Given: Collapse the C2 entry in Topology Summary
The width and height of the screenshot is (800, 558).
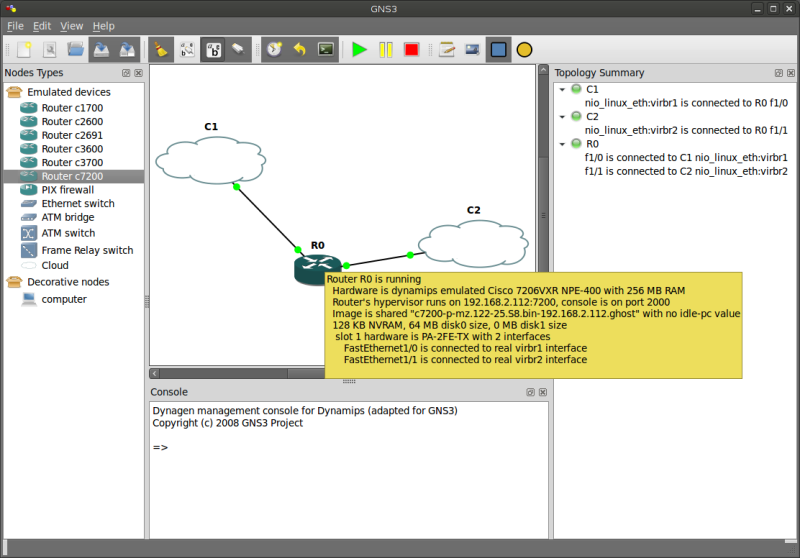Looking at the screenshot, I should [x=562, y=116].
